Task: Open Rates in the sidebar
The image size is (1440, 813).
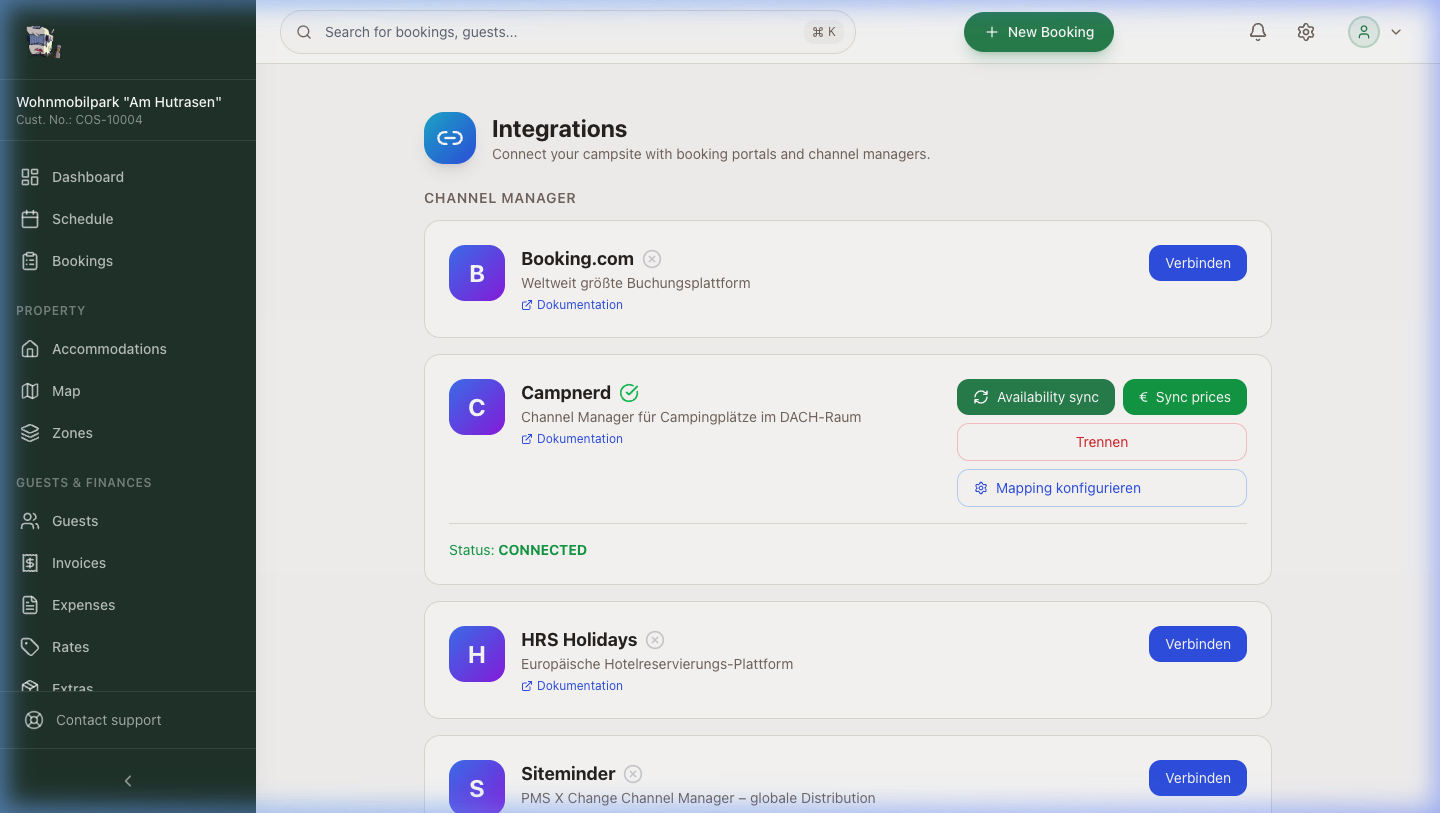Action: coord(128,647)
